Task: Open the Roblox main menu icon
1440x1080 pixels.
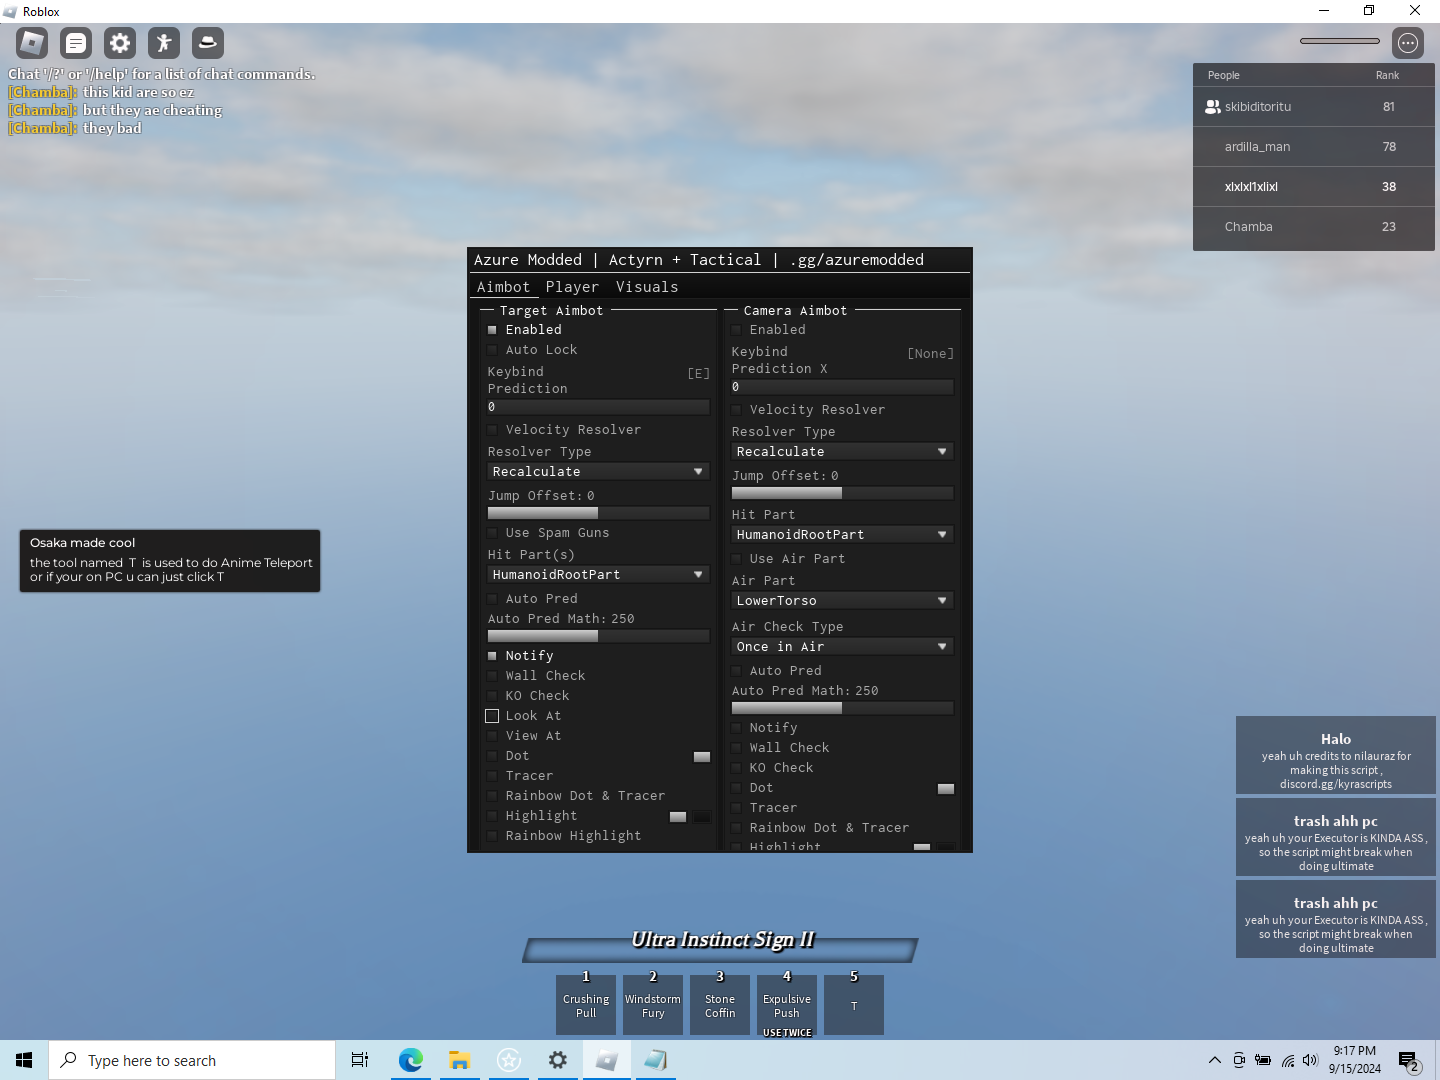Action: (x=32, y=43)
